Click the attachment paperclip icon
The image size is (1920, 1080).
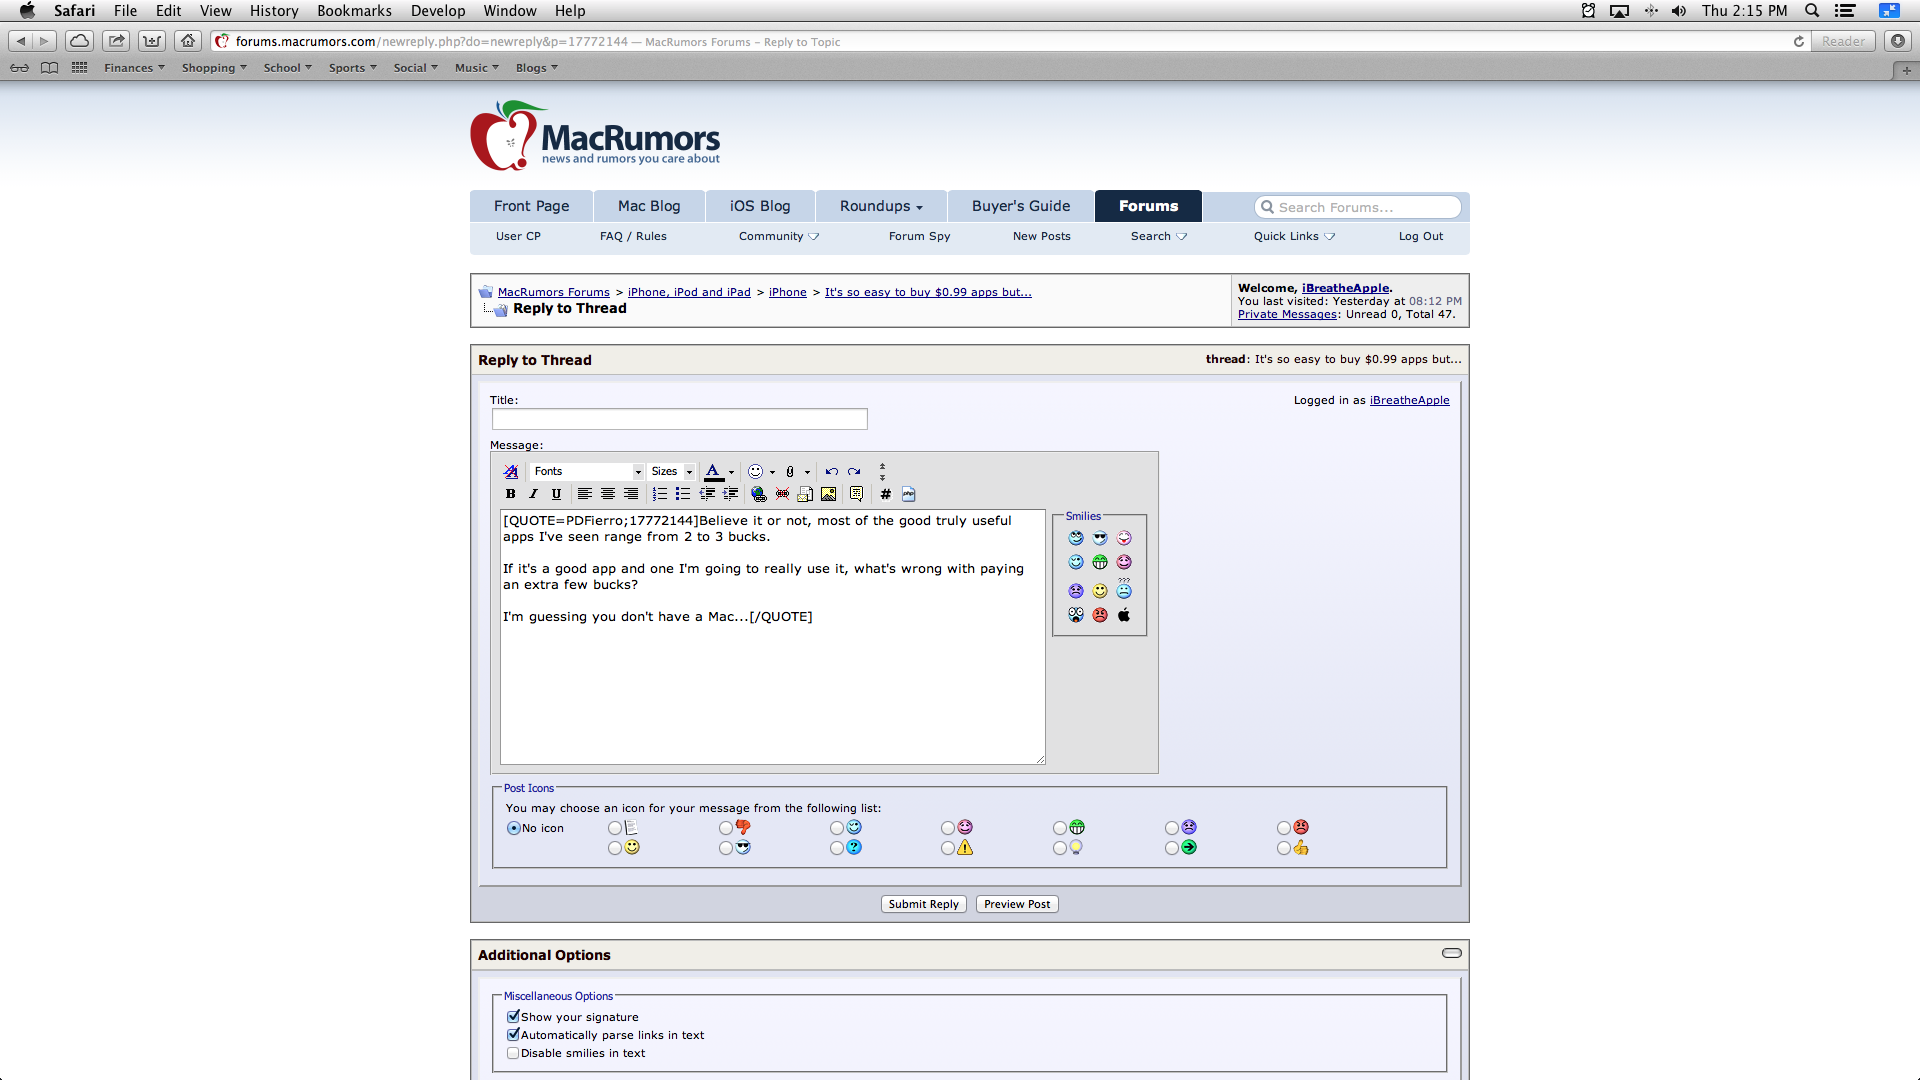[x=790, y=472]
